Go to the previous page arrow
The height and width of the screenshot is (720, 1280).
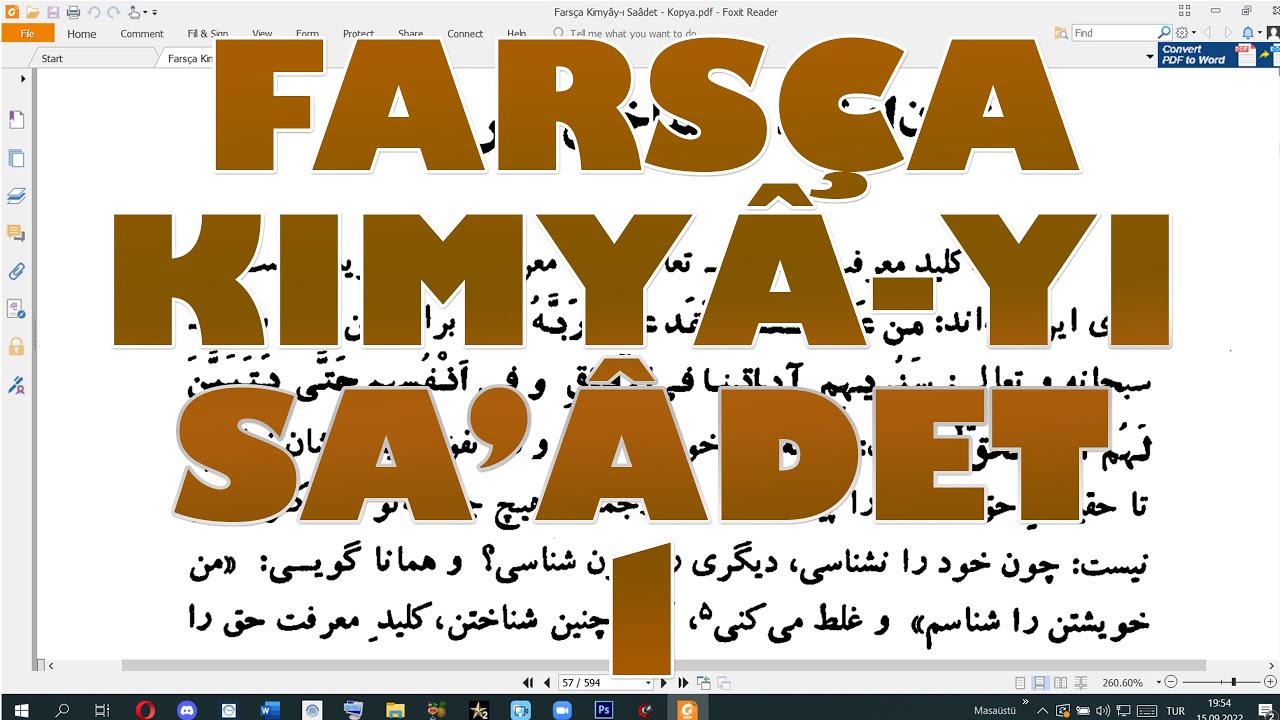coord(547,683)
